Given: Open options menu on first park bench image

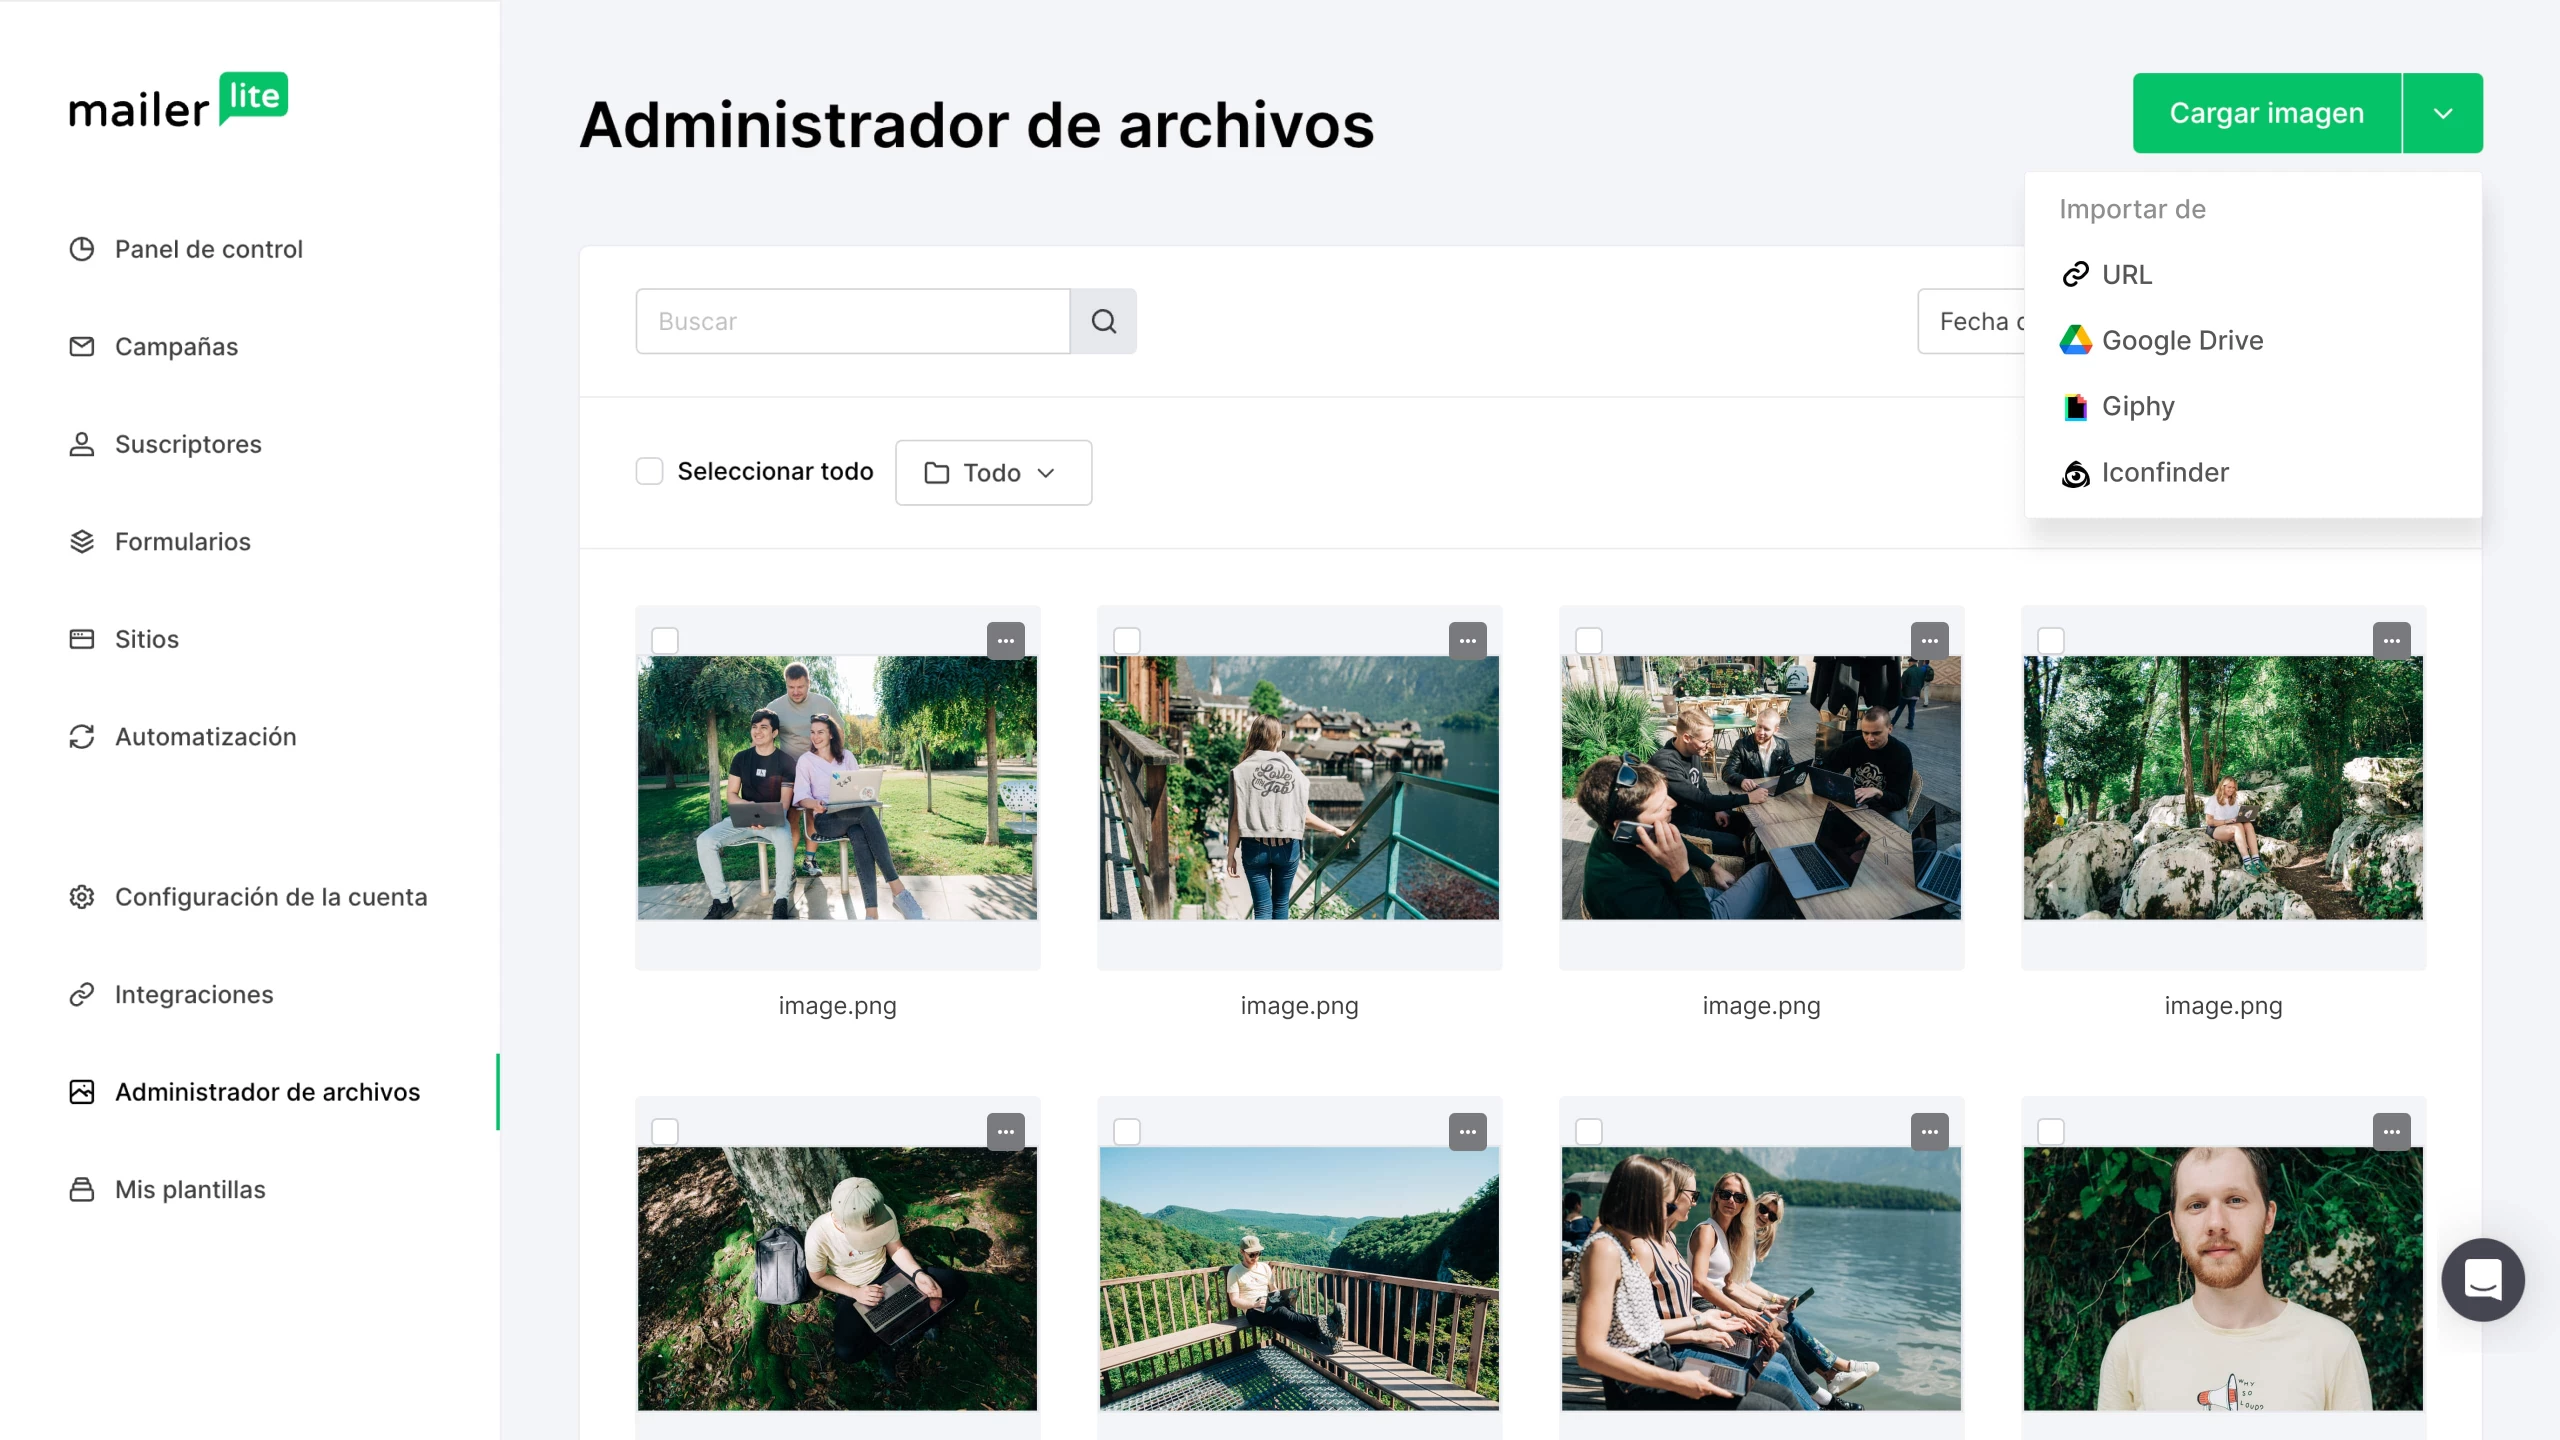Looking at the screenshot, I should 1005,641.
